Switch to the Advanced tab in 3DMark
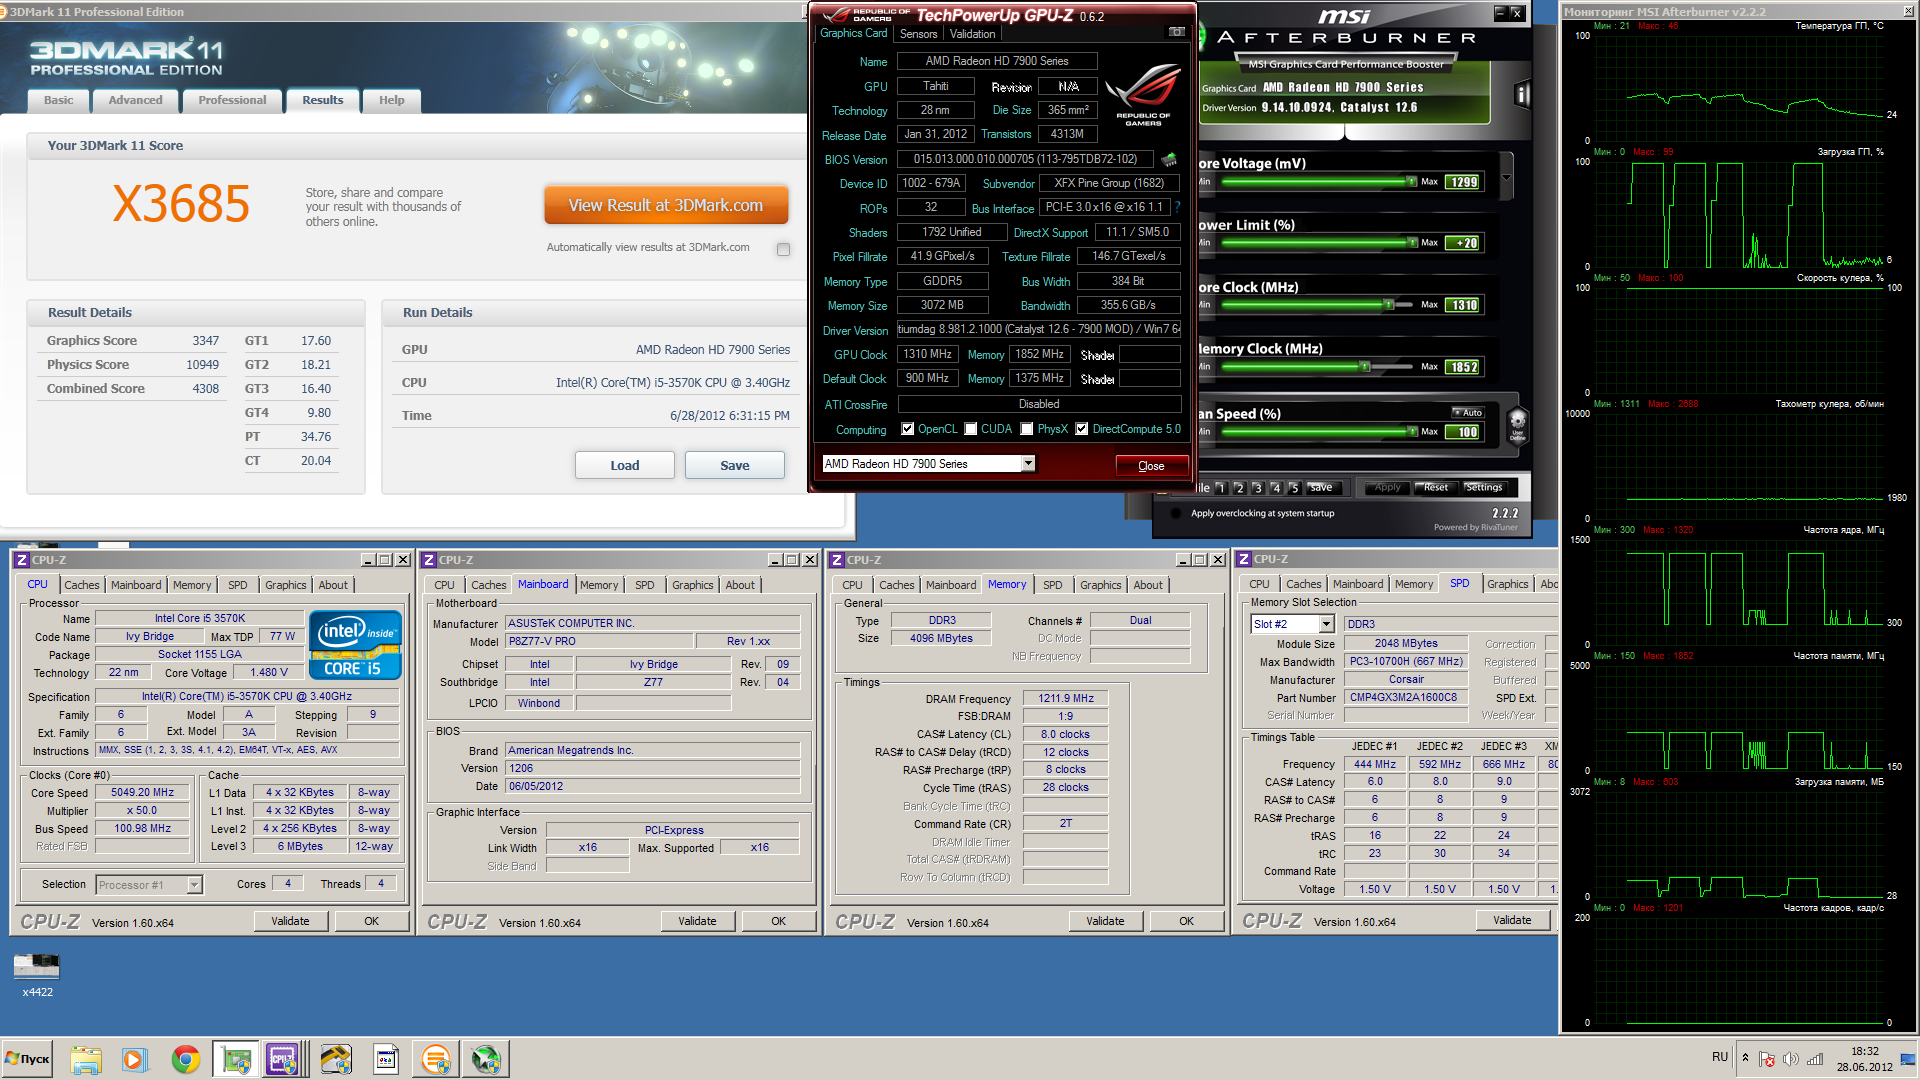The image size is (1920, 1080). point(135,100)
